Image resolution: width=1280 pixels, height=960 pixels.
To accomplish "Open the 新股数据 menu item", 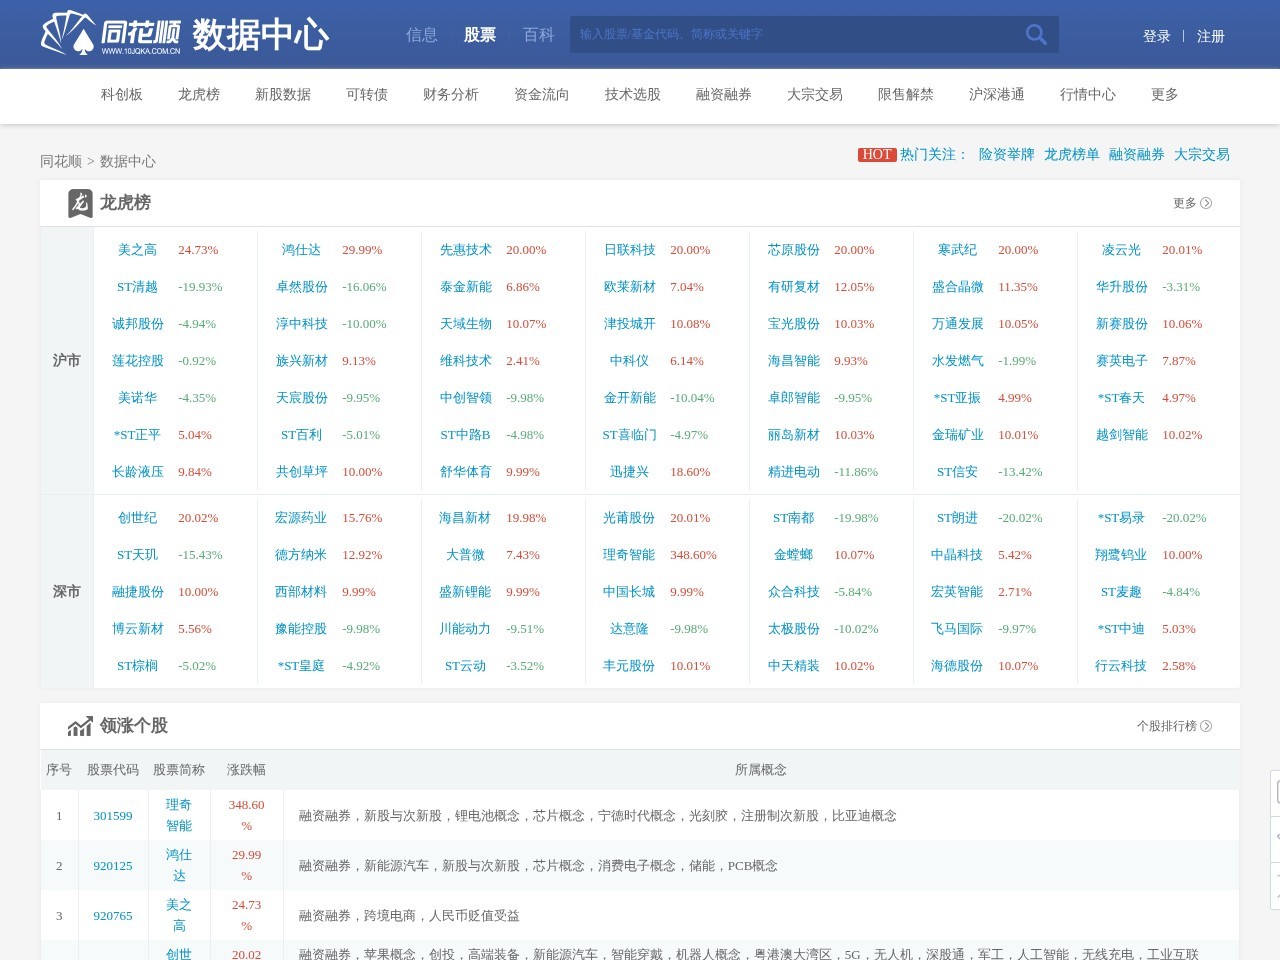I will [283, 95].
